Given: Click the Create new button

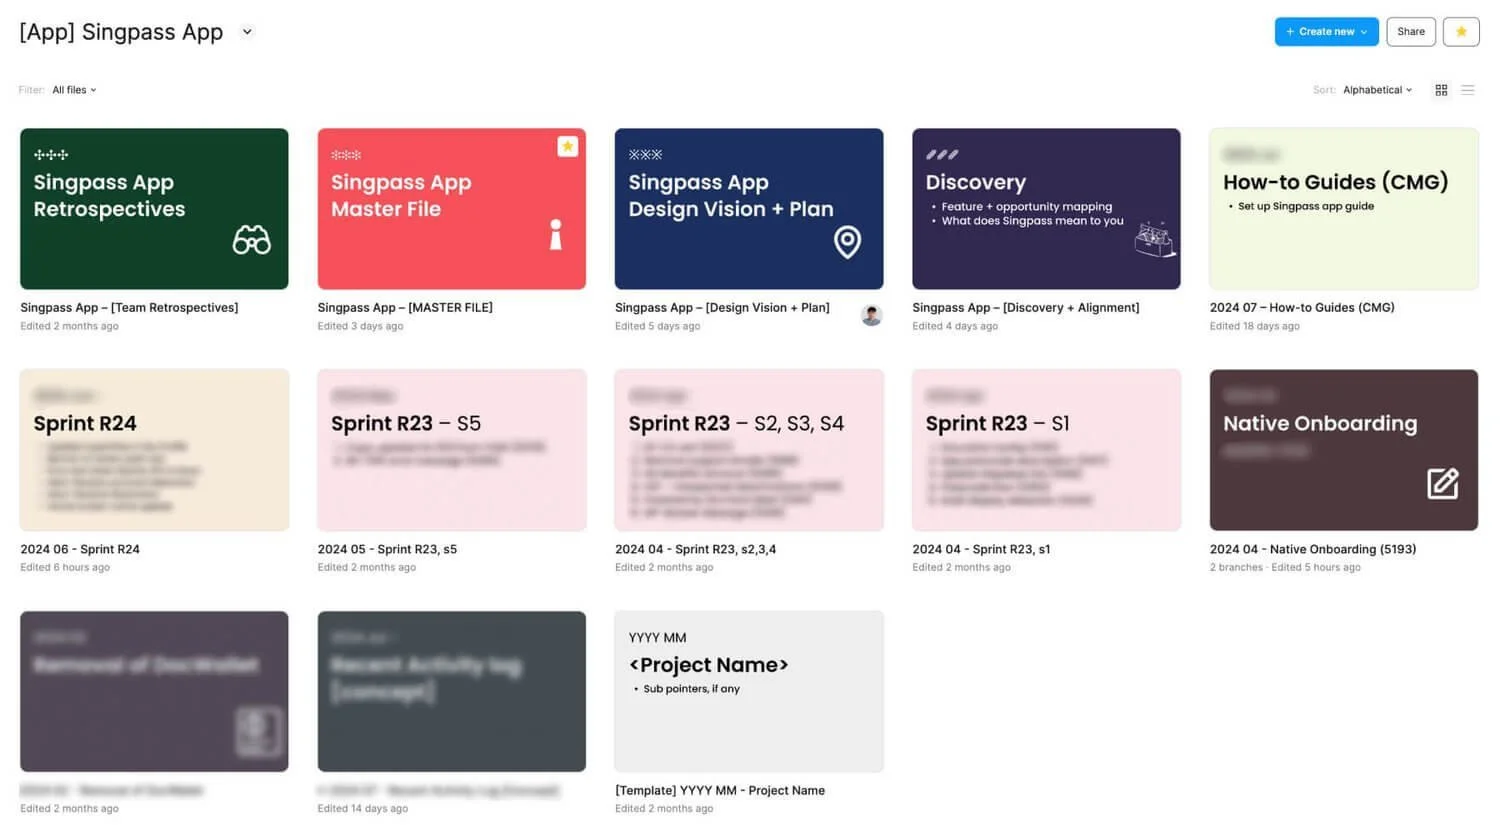Looking at the screenshot, I should (1326, 32).
